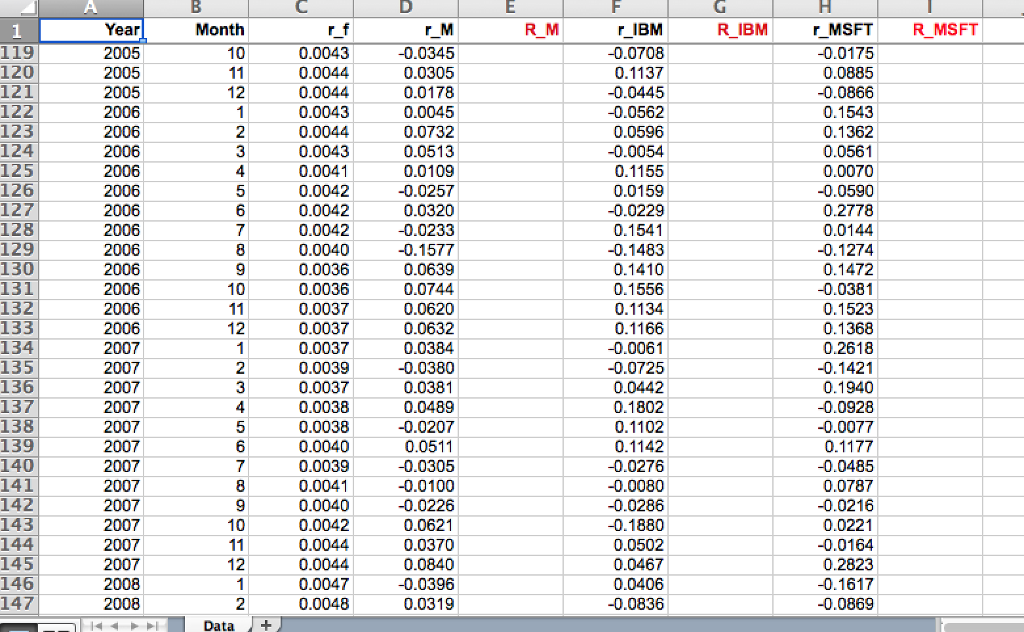Click the r_MSFT value 0.2618 in row 134
Image resolution: width=1024 pixels, height=632 pixels.
point(848,349)
